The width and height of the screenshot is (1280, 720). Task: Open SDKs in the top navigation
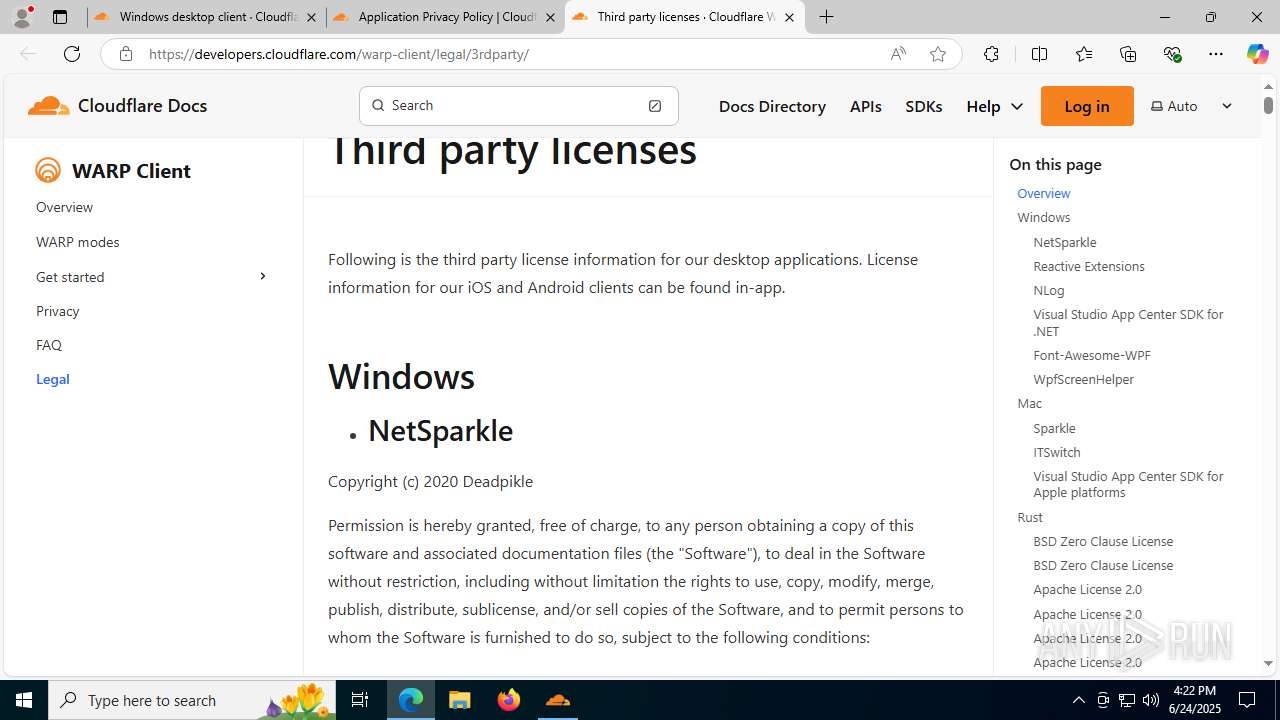[x=924, y=106]
